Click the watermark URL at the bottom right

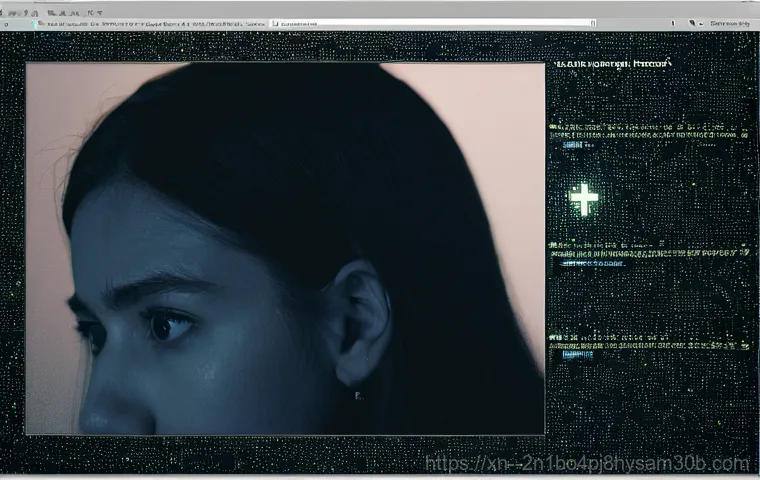tap(588, 463)
